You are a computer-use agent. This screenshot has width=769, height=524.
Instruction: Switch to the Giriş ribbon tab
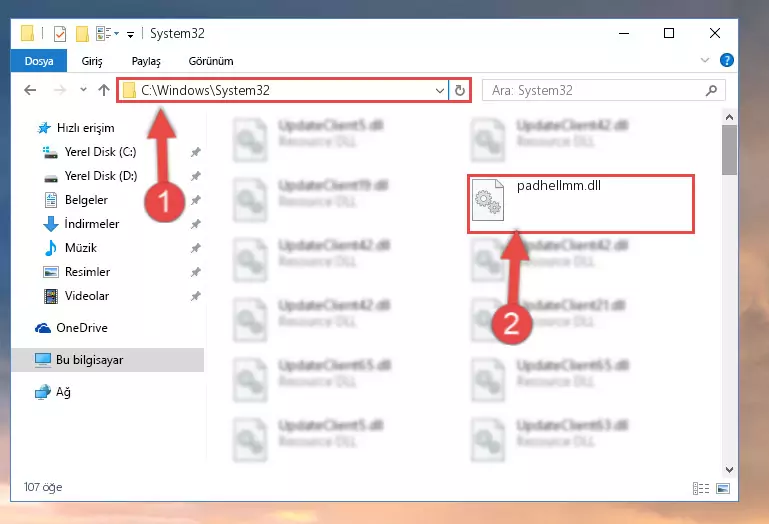92,61
